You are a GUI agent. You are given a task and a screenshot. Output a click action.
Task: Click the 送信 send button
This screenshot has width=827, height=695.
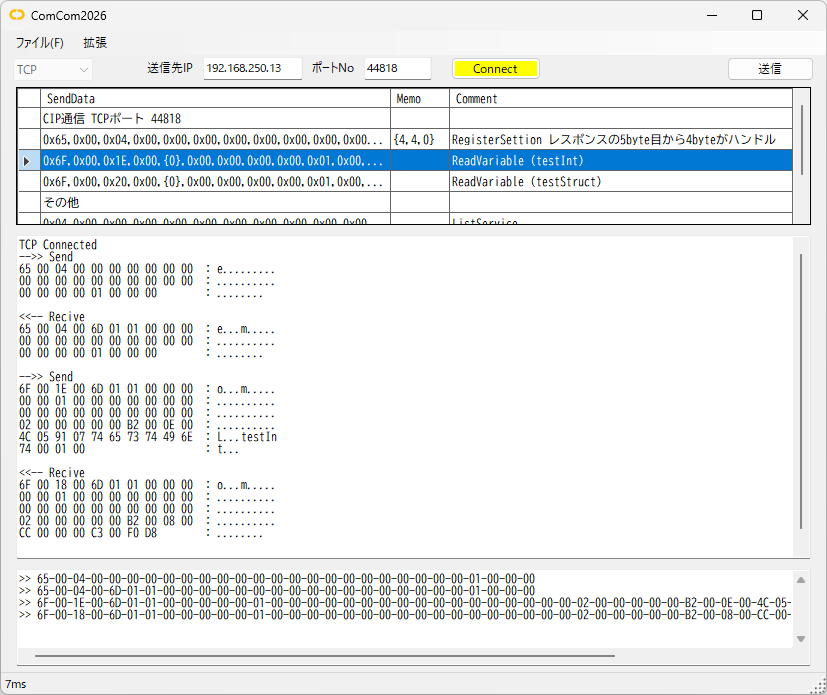click(x=770, y=69)
